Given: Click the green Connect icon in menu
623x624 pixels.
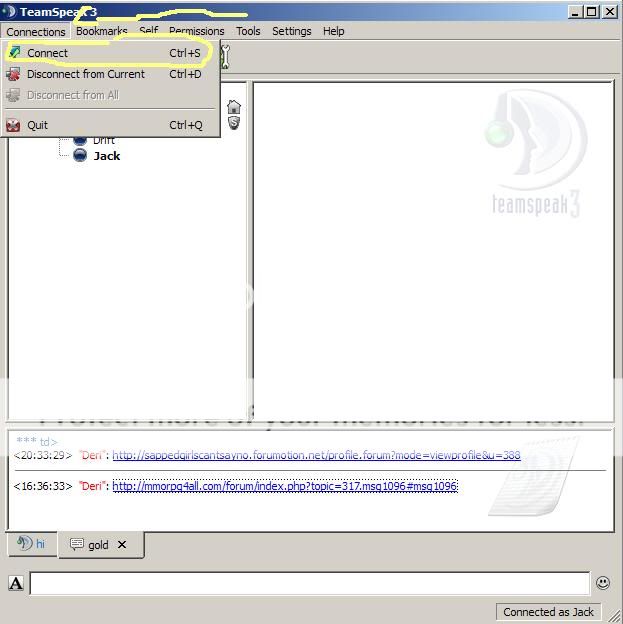Looking at the screenshot, I should 14,52.
